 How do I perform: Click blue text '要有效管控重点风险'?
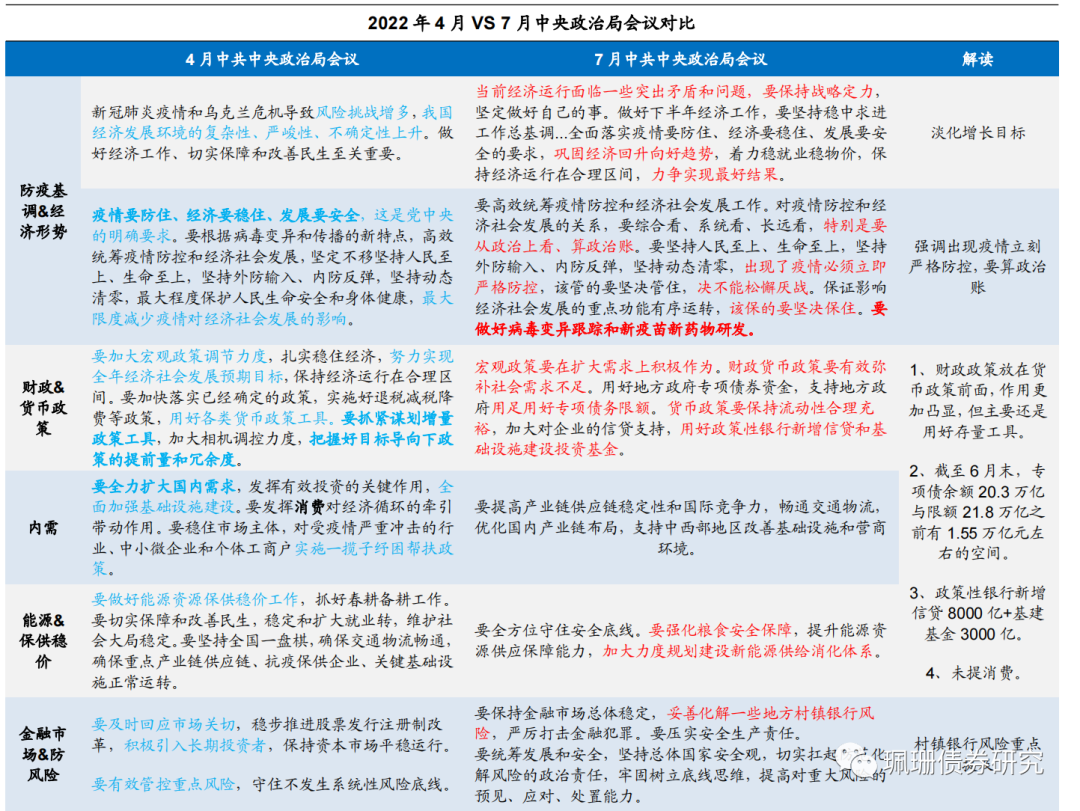tap(163, 784)
